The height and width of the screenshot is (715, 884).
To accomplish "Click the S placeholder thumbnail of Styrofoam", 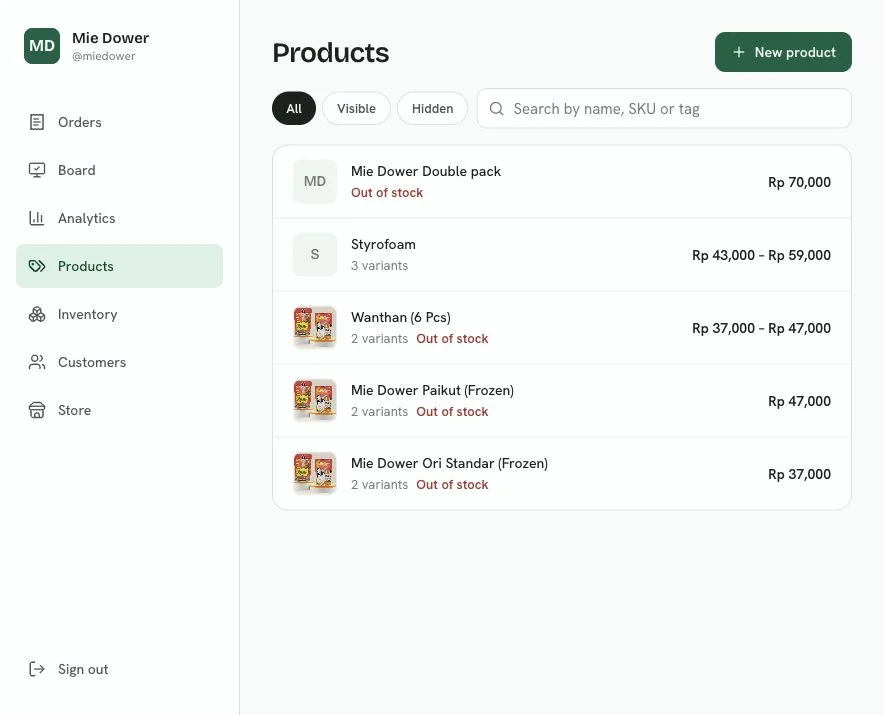I will click(315, 254).
